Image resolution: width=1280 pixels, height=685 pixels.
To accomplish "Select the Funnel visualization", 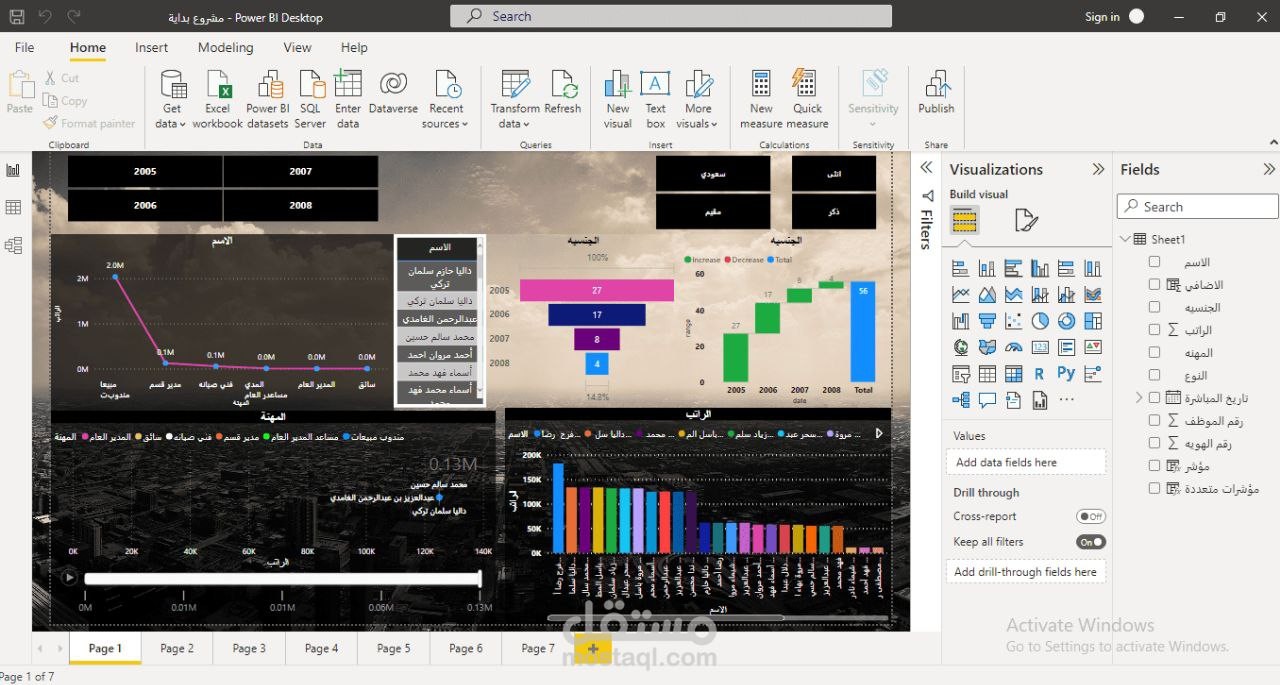I will [987, 321].
